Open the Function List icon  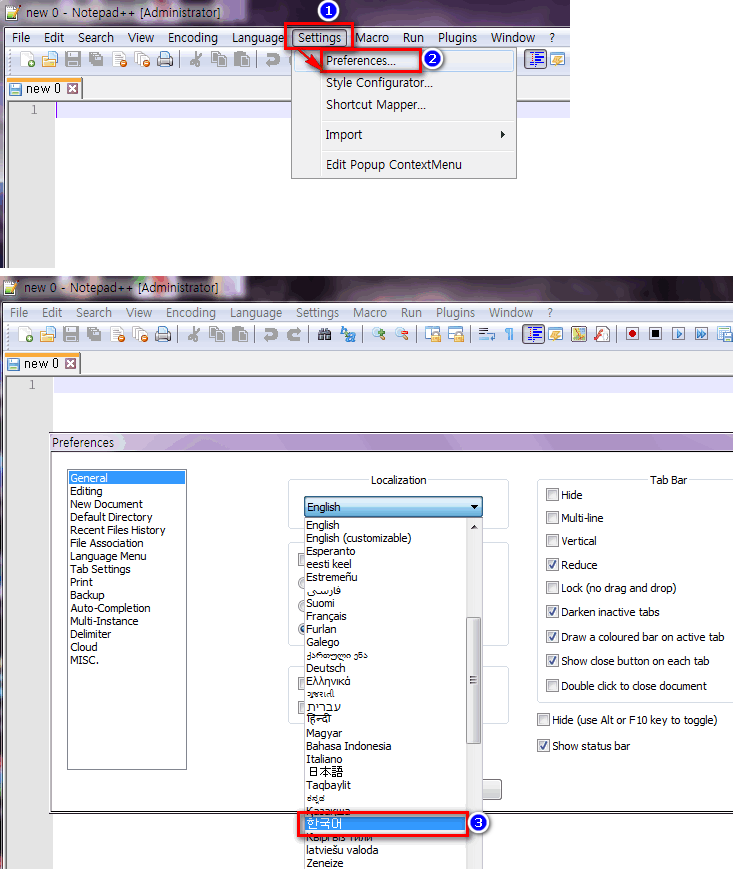[x=602, y=334]
